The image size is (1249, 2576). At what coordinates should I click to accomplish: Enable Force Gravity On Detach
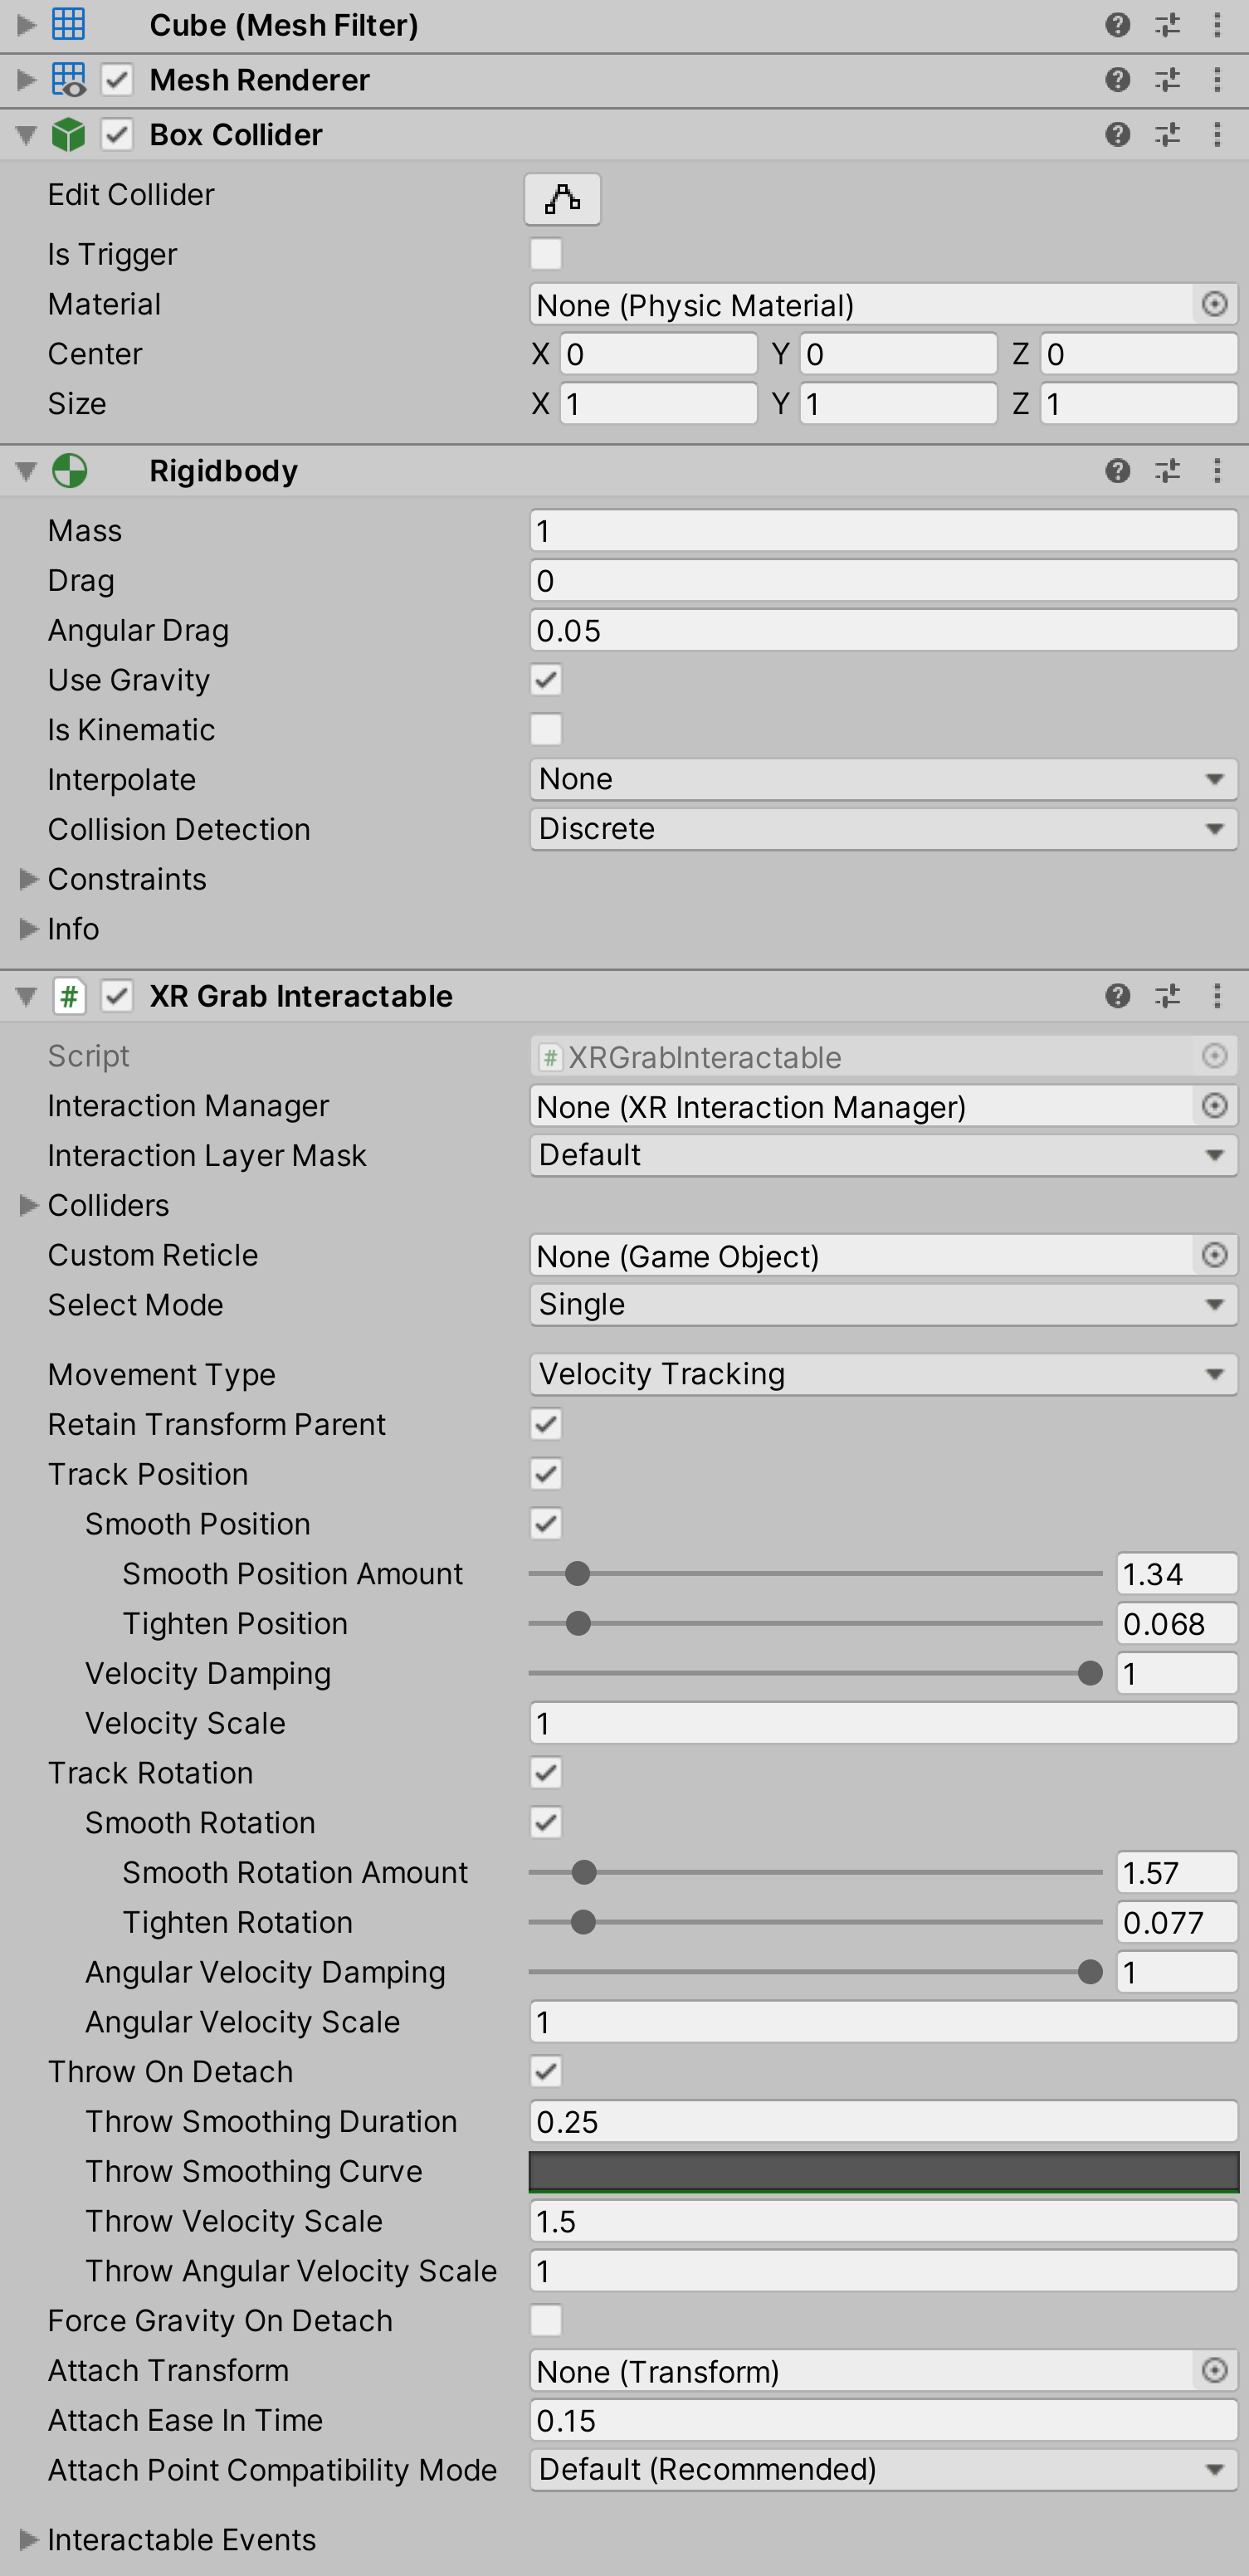point(546,2321)
